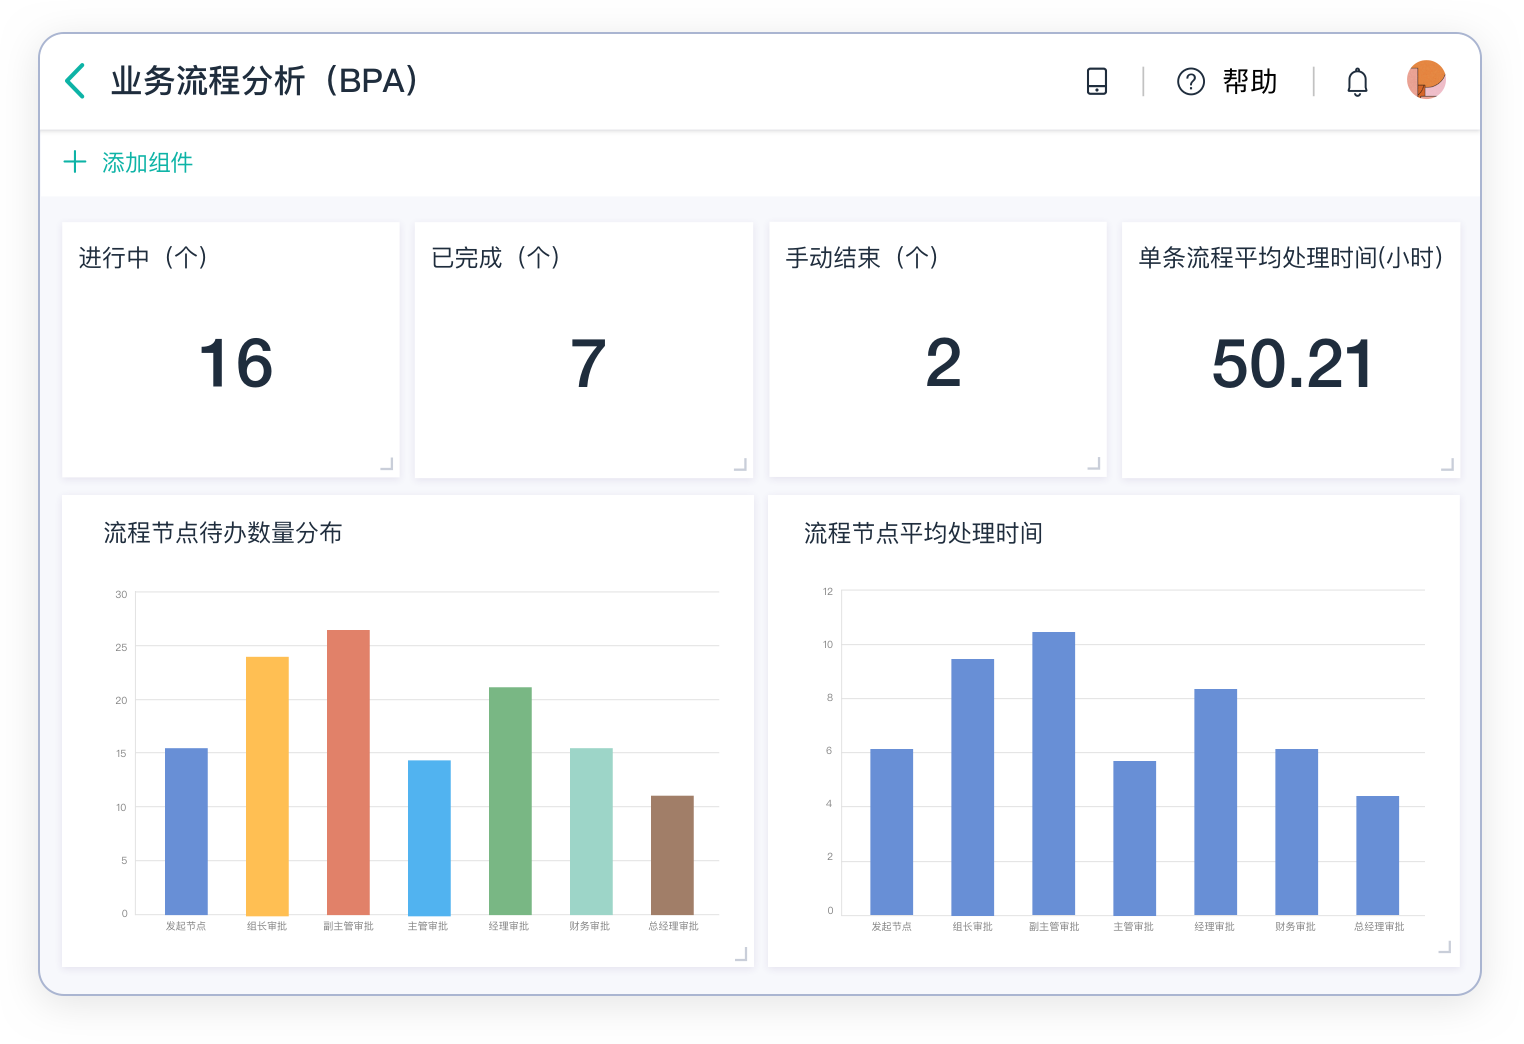1524x1044 pixels.
Task: Click the question mark help icon
Action: tap(1191, 81)
